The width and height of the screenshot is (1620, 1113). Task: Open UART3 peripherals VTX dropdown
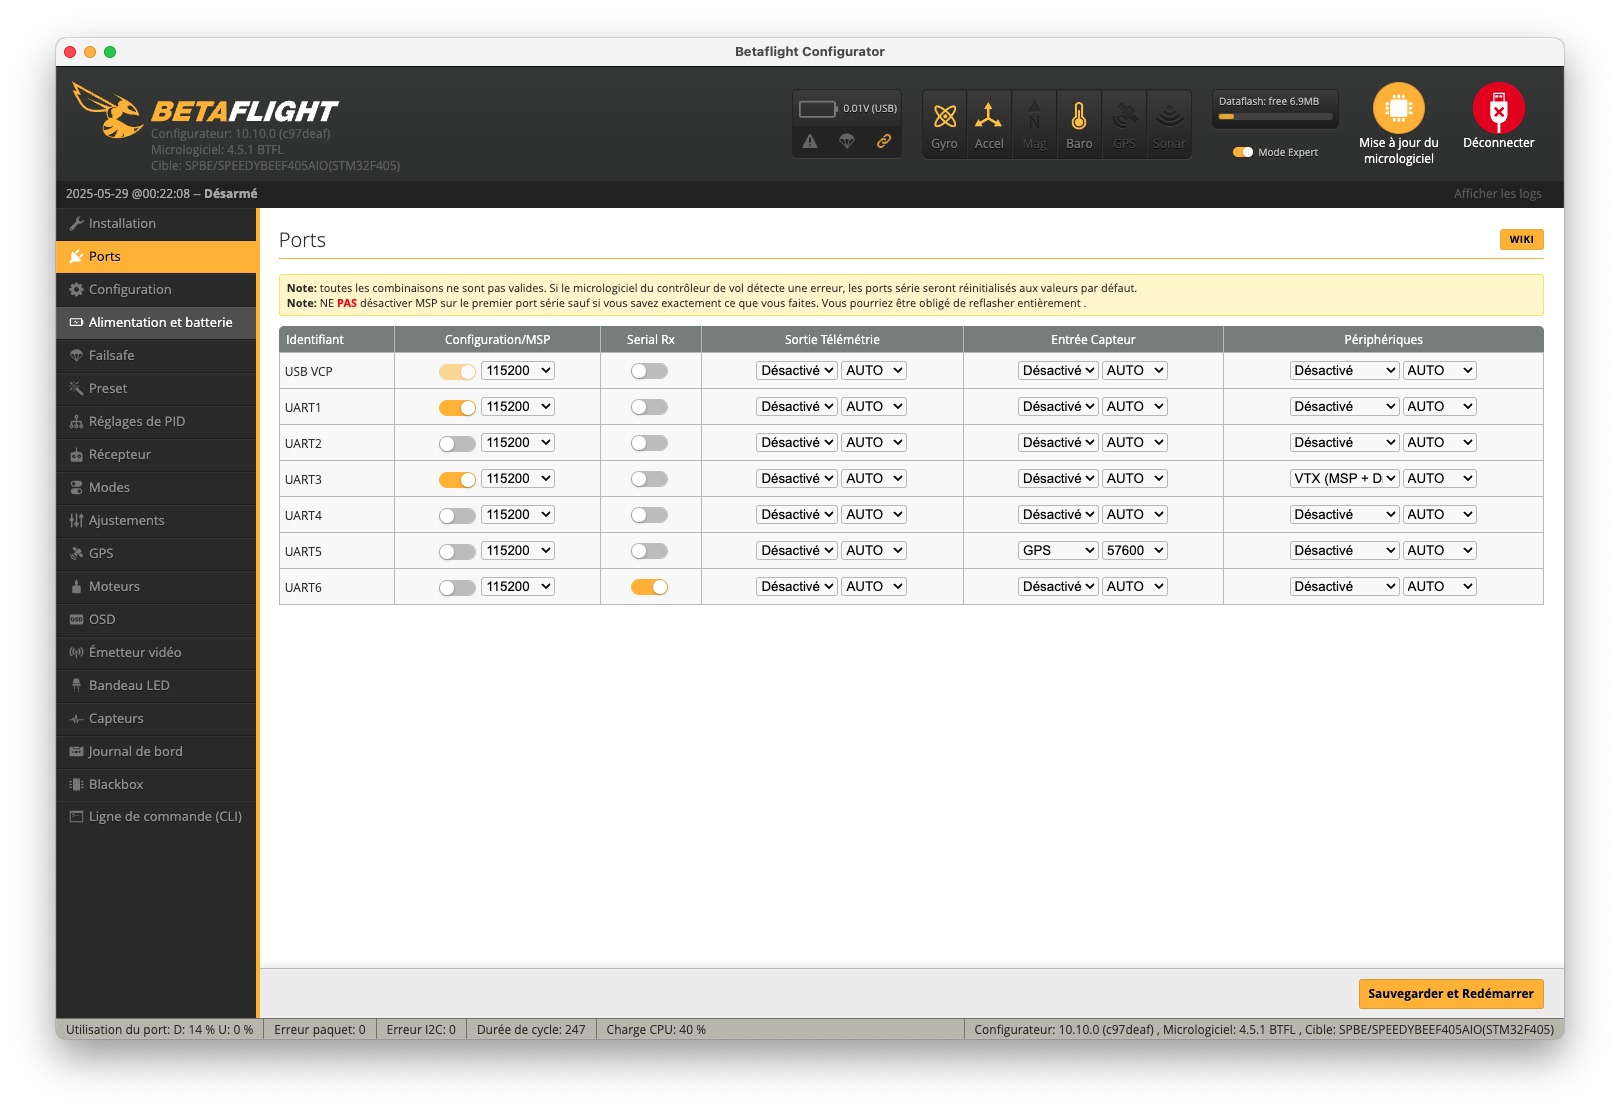pyautogui.click(x=1344, y=478)
